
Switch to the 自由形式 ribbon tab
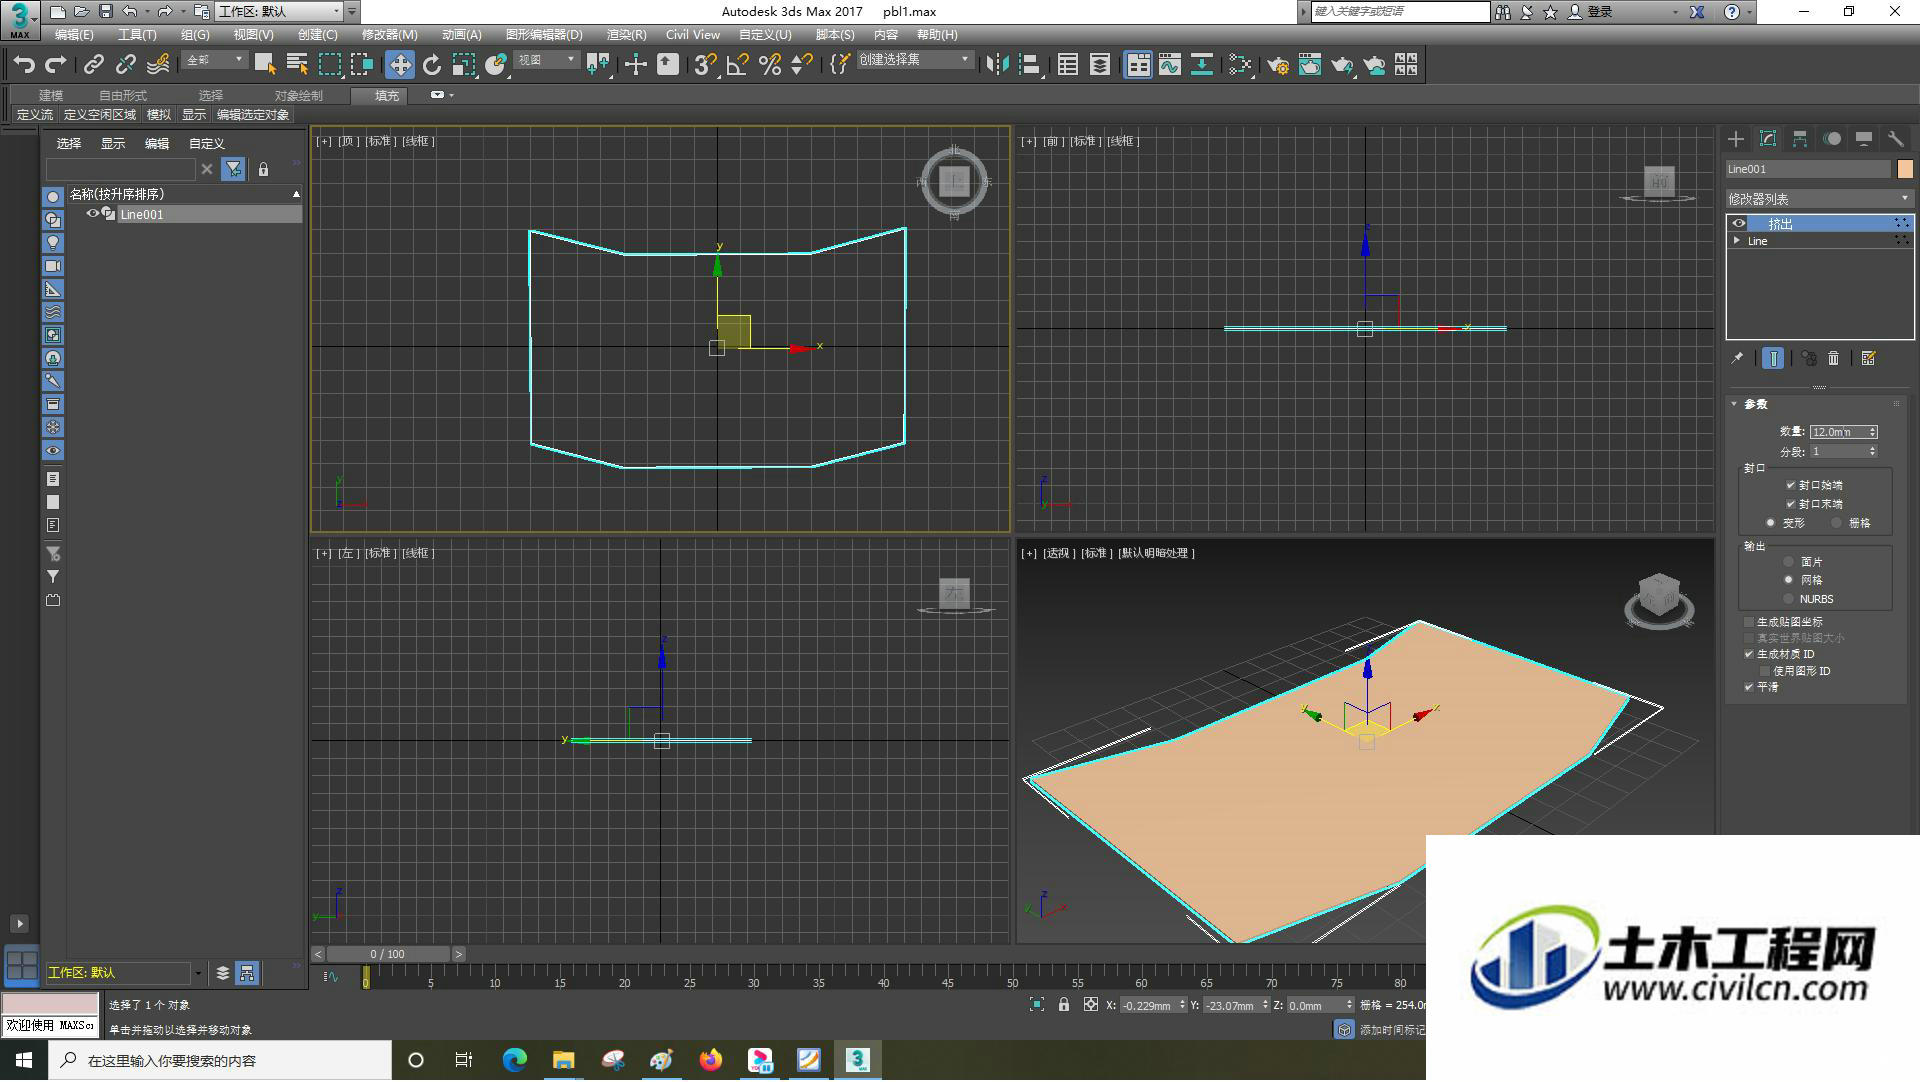pyautogui.click(x=123, y=96)
